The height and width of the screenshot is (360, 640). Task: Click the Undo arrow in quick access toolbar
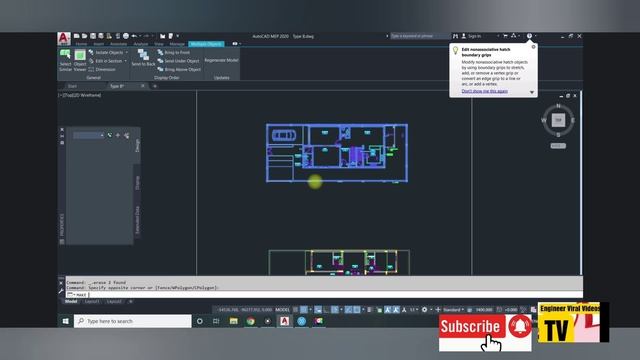(134, 36)
